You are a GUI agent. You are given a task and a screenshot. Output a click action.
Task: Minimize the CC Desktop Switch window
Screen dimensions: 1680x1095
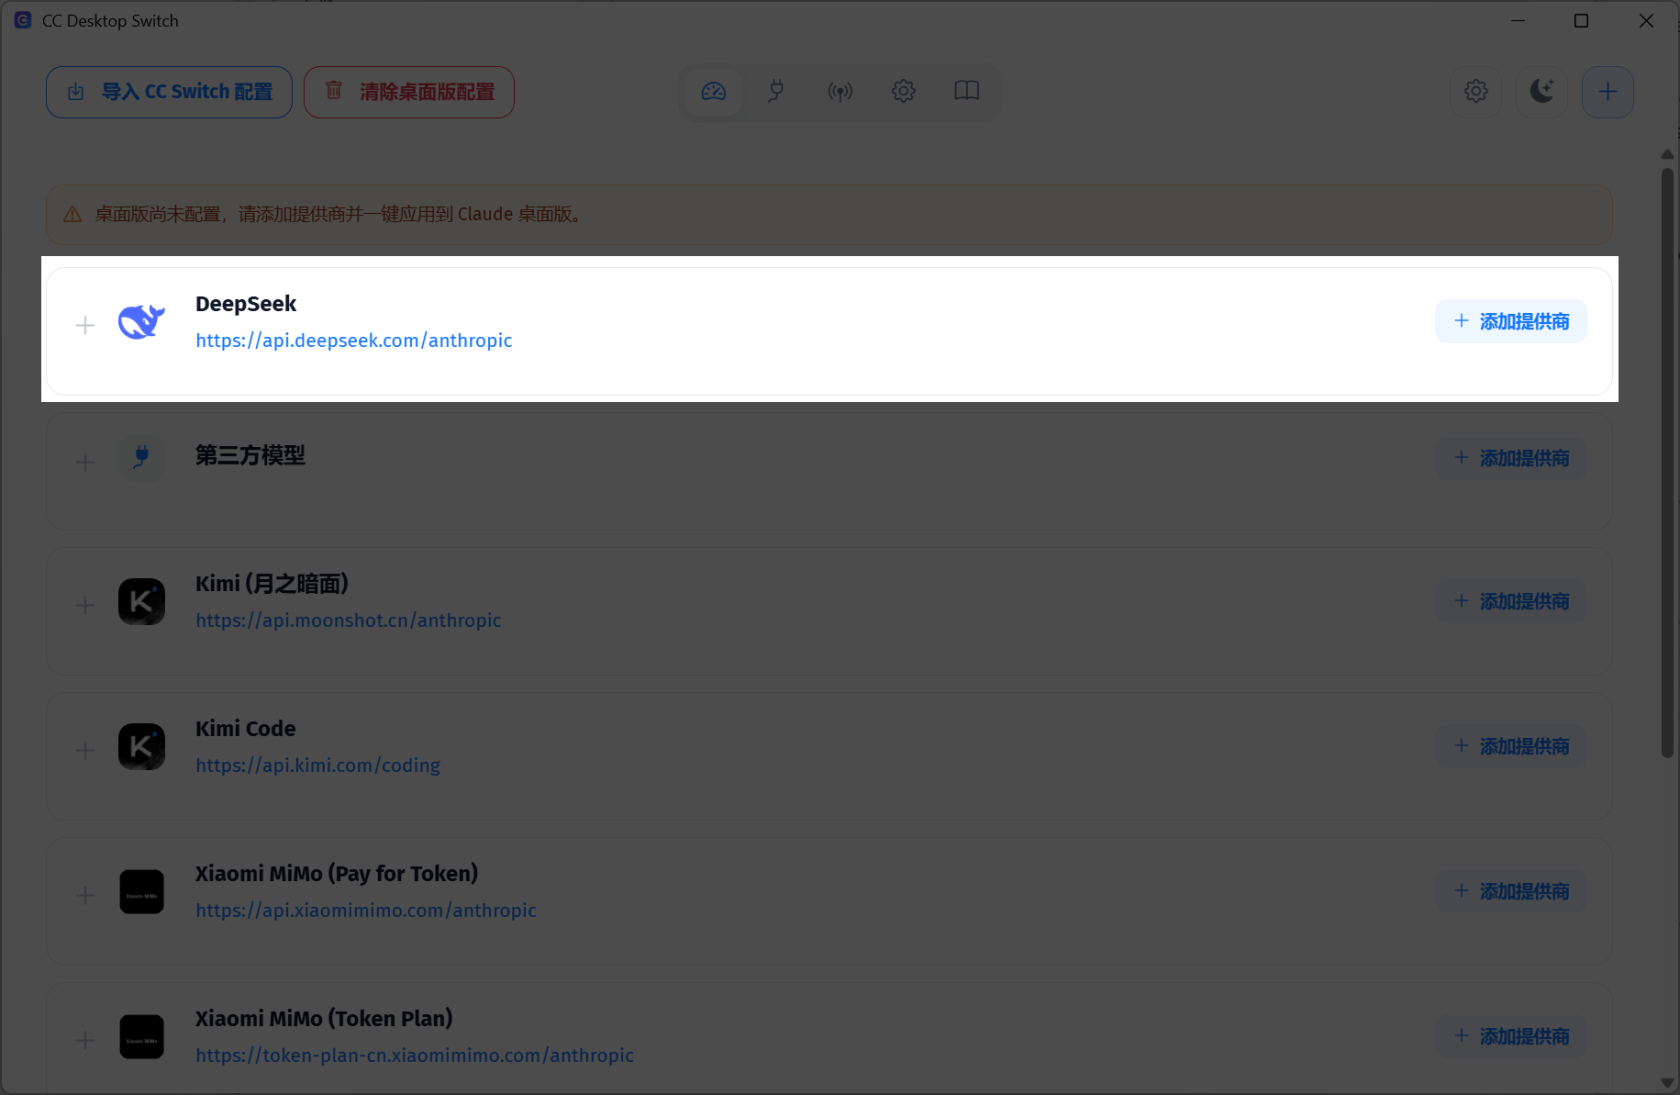[1518, 20]
